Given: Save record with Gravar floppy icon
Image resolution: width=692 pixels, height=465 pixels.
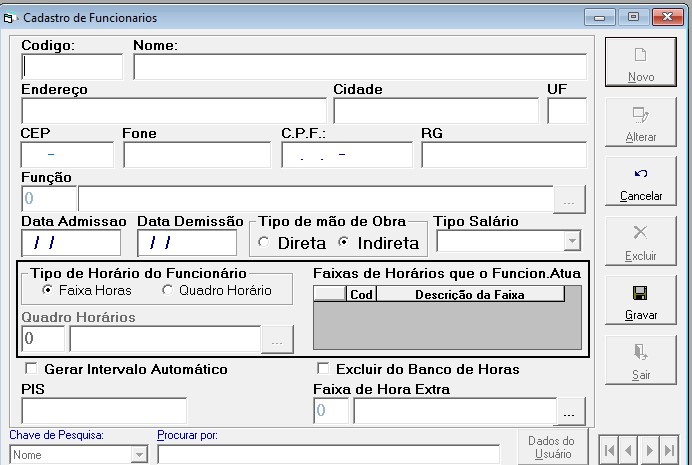Looking at the screenshot, I should point(640,293).
